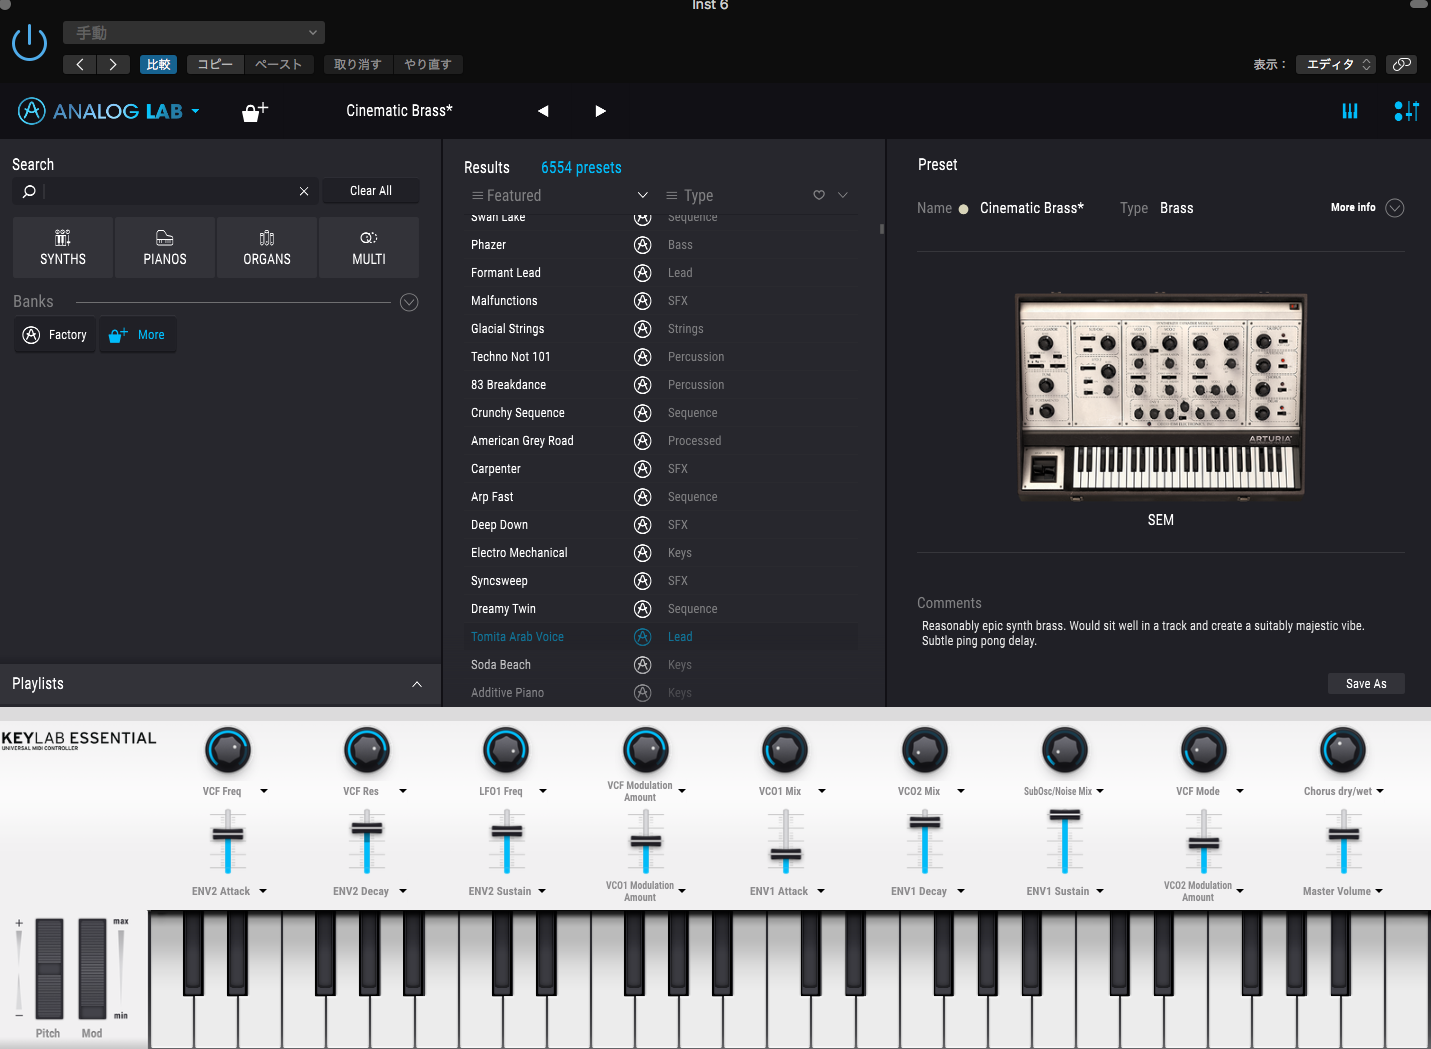Select the Glacial Strings preset
This screenshot has width=1431, height=1049.
coord(507,329)
